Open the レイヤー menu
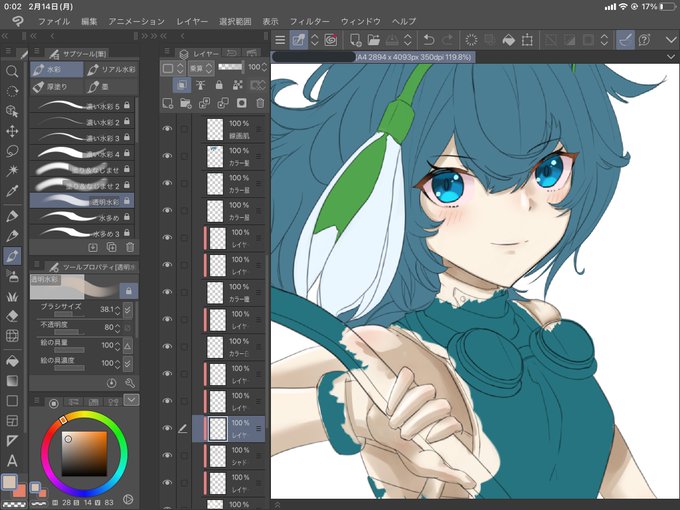The image size is (680, 510). point(192,21)
